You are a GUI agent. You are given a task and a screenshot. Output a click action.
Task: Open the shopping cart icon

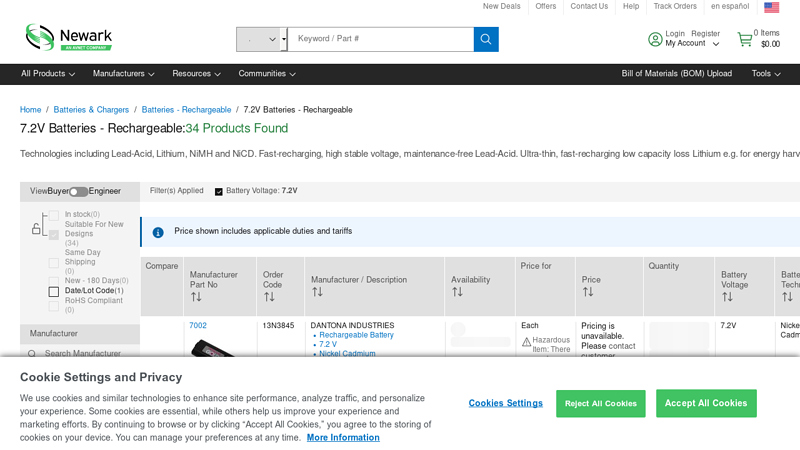[745, 39]
